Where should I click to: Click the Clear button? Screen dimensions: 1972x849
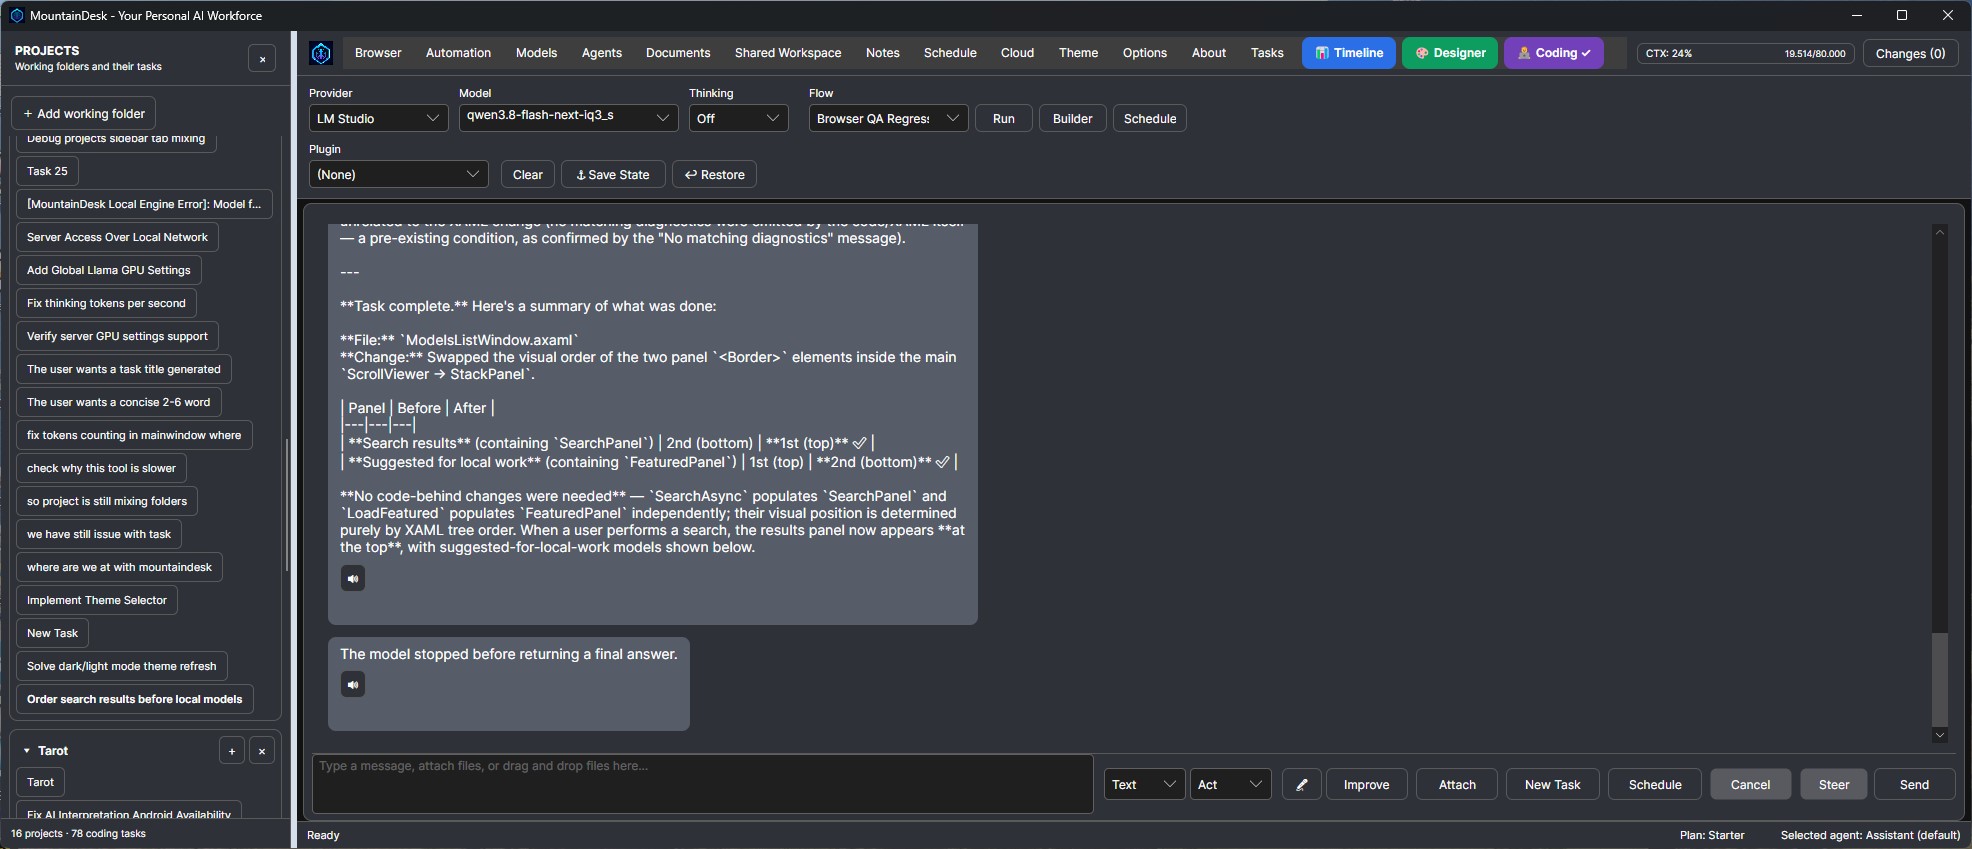(x=528, y=174)
